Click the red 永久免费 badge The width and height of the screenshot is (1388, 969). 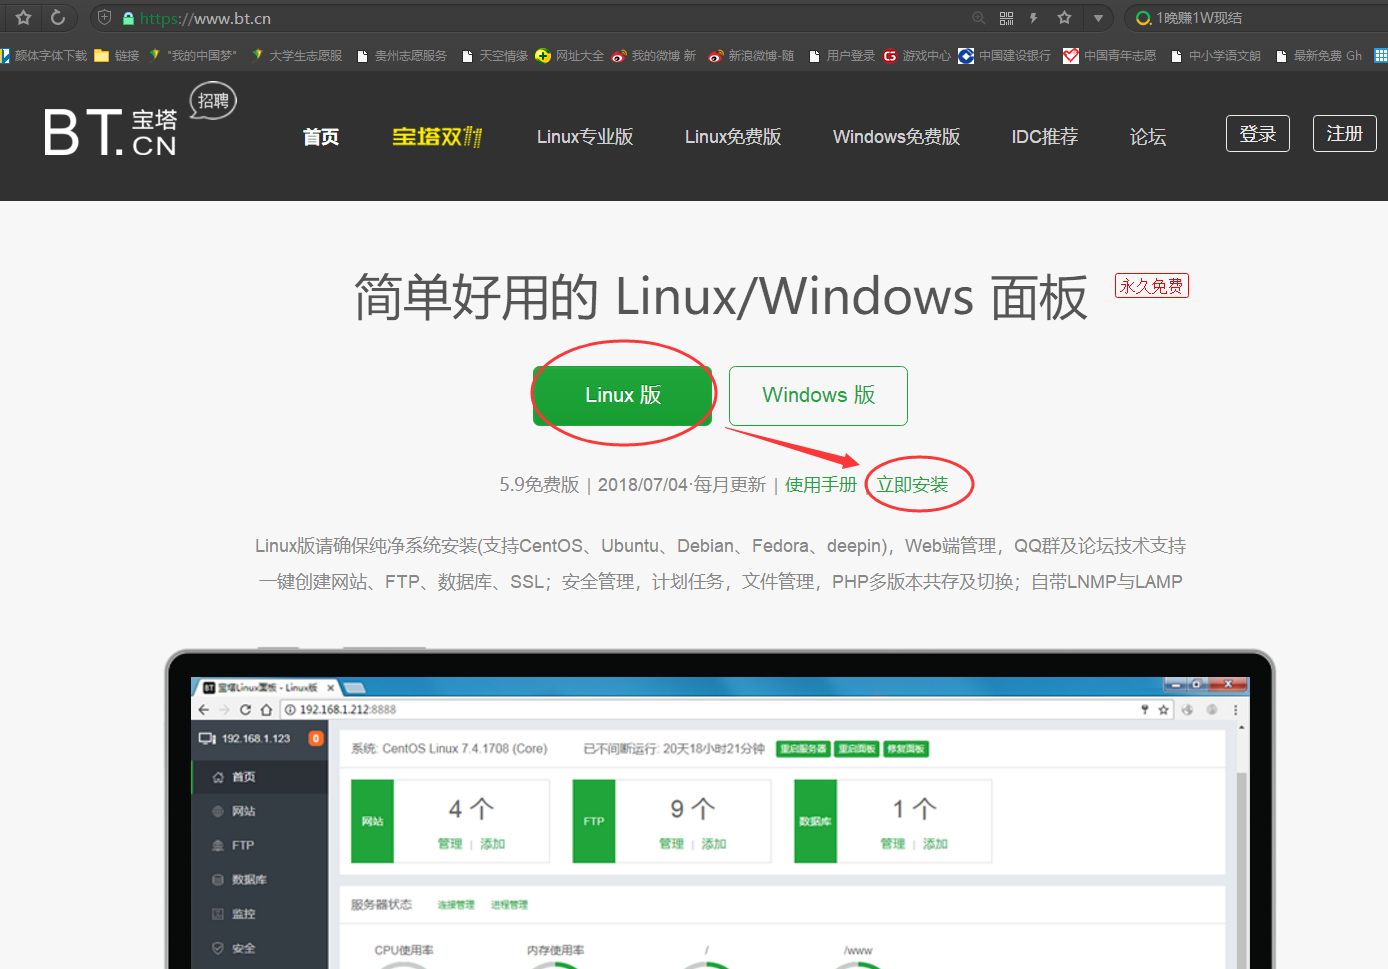(x=1152, y=286)
